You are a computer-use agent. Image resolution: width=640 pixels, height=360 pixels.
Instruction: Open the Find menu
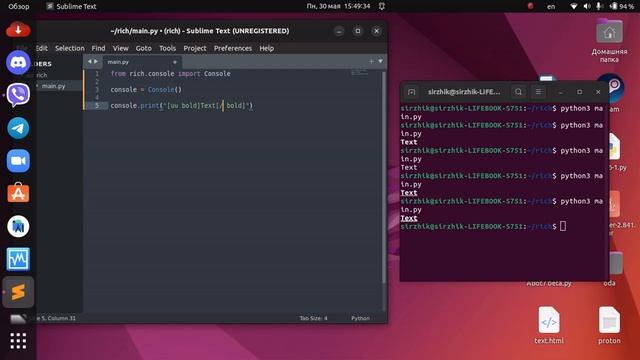pyautogui.click(x=98, y=48)
